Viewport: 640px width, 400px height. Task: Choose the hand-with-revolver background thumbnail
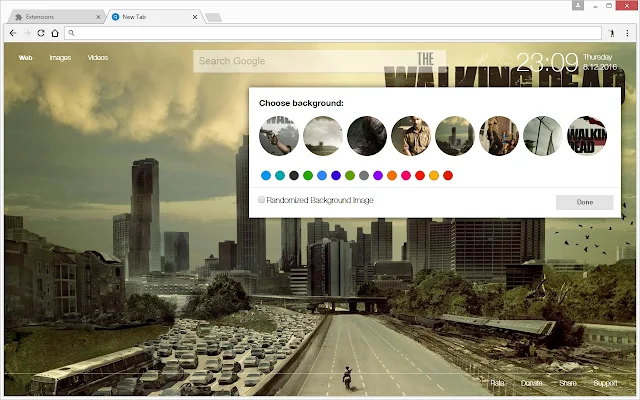tap(279, 136)
